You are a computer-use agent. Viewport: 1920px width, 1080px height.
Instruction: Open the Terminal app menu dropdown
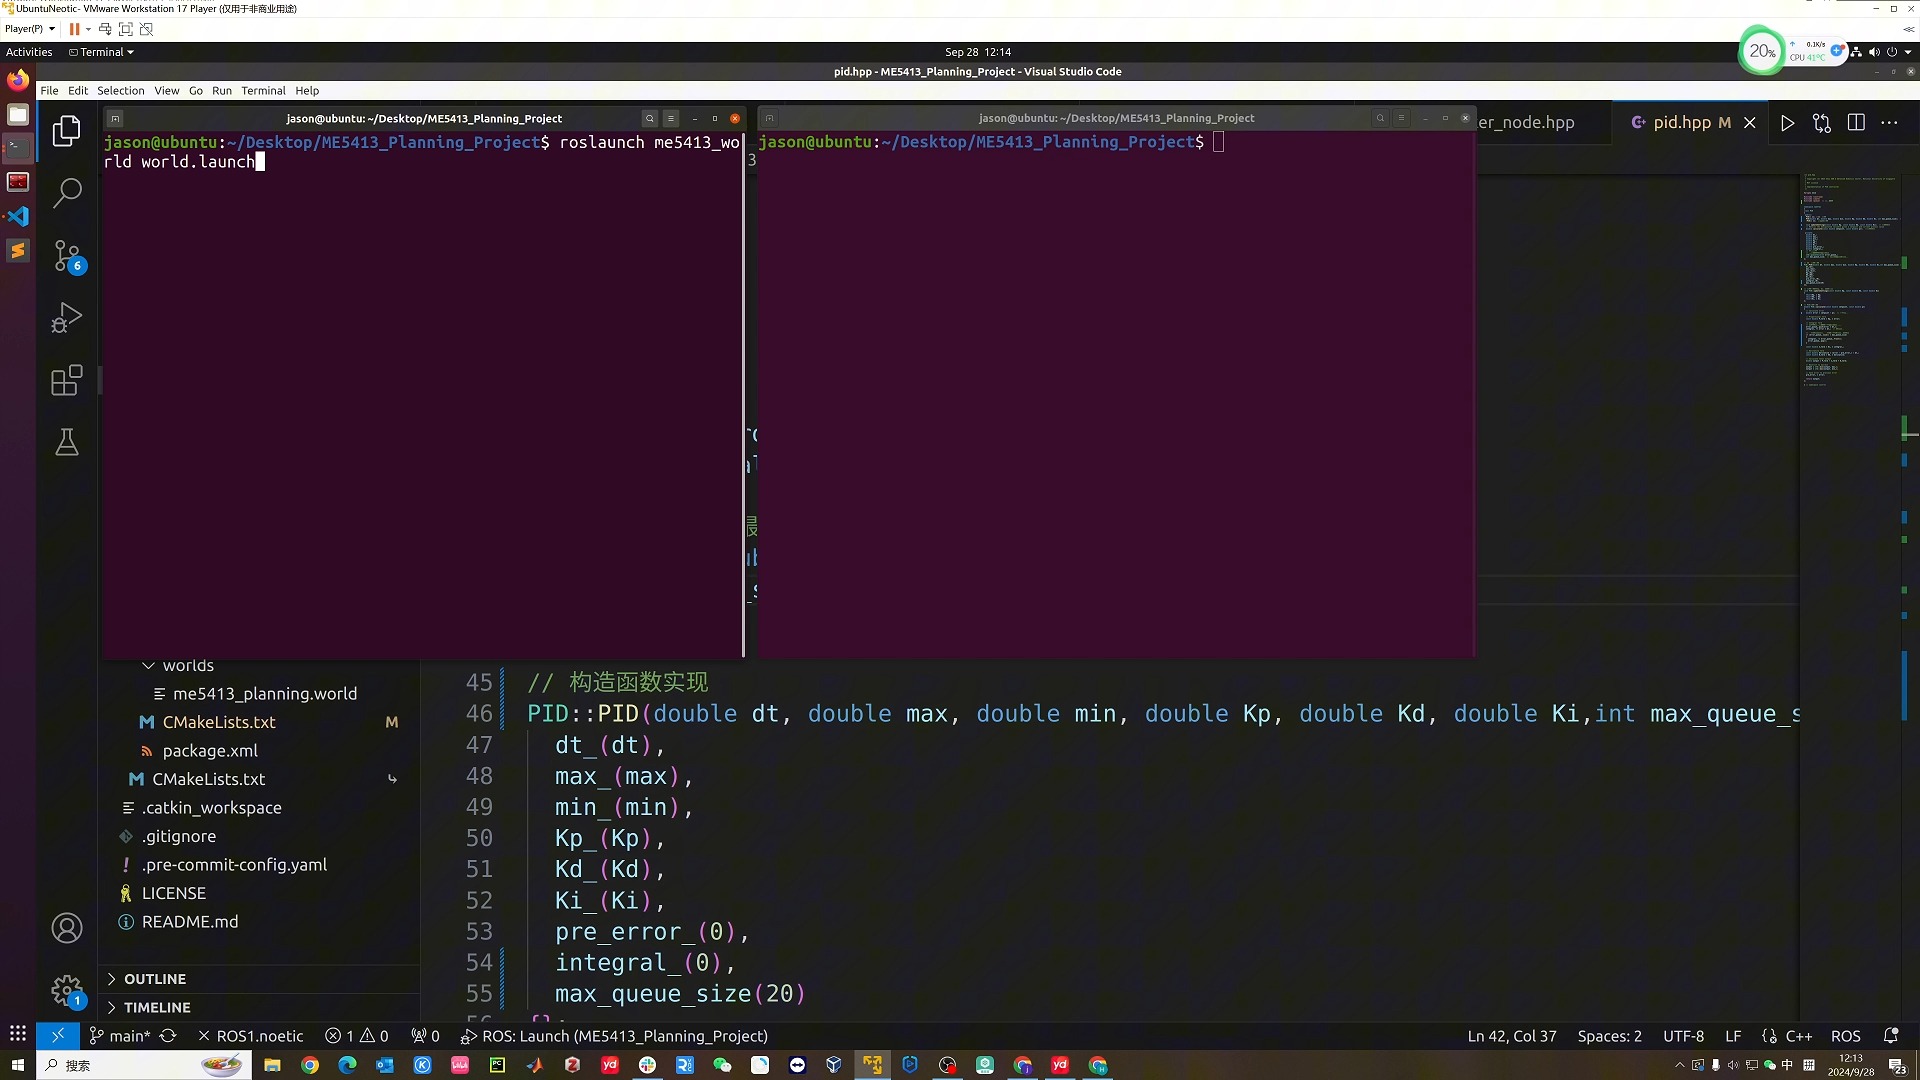point(101,52)
